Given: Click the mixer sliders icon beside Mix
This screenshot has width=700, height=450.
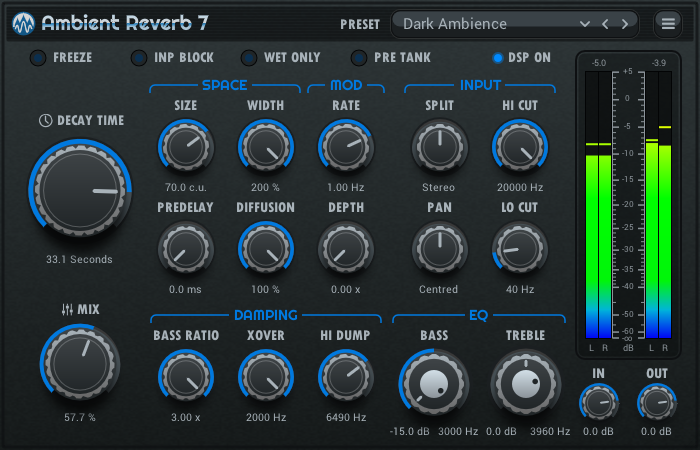Looking at the screenshot, I should 67,309.
